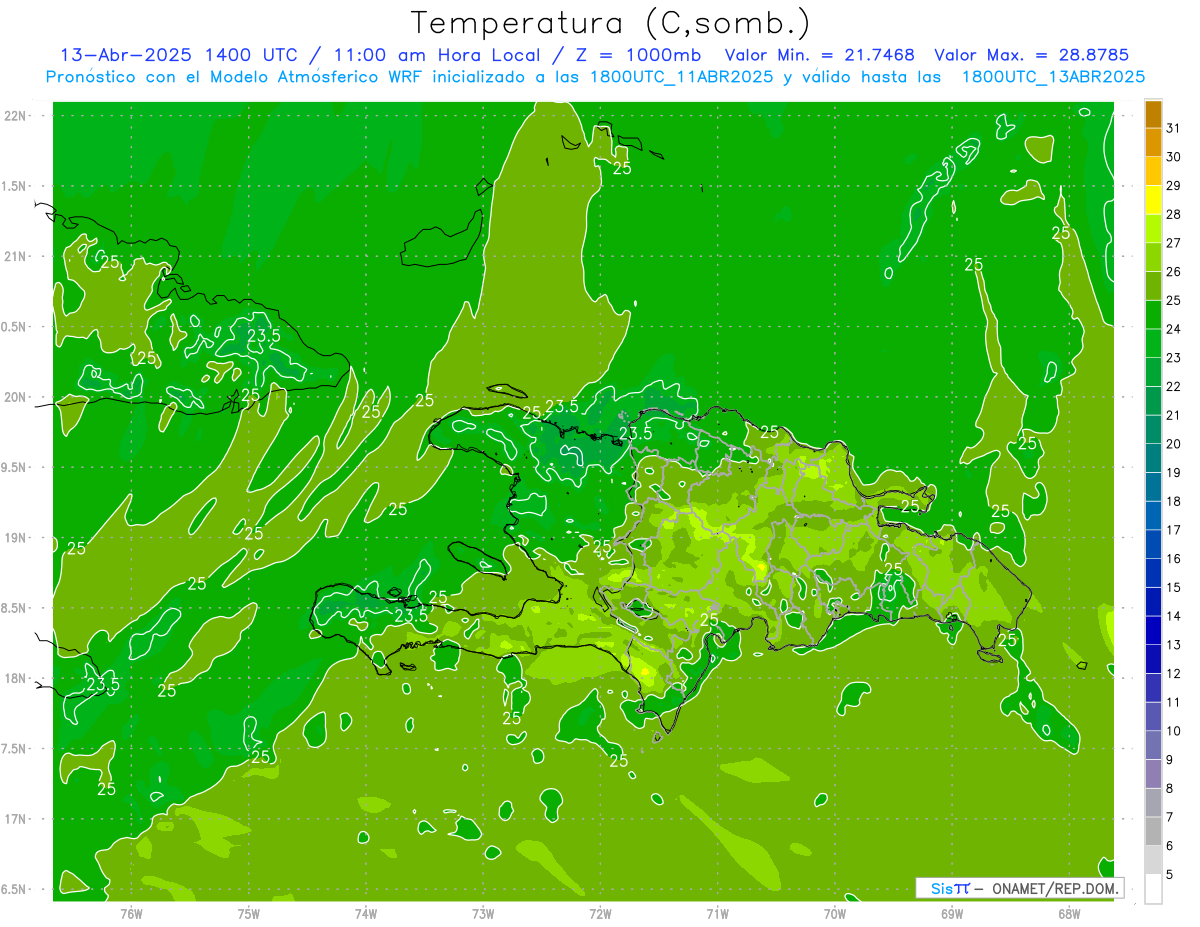Click the '70W' longitude label

835,913
